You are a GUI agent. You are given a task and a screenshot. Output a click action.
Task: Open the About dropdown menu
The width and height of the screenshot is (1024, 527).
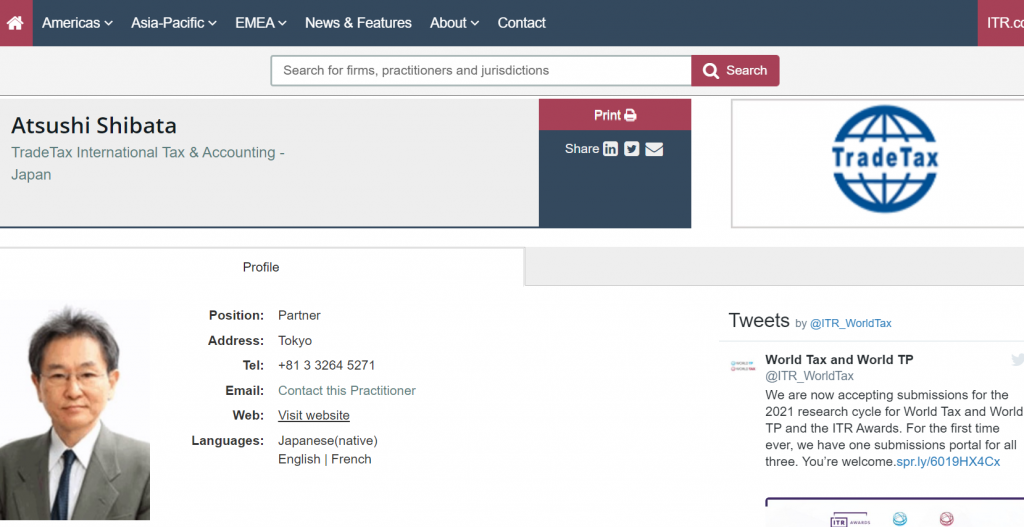[454, 23]
